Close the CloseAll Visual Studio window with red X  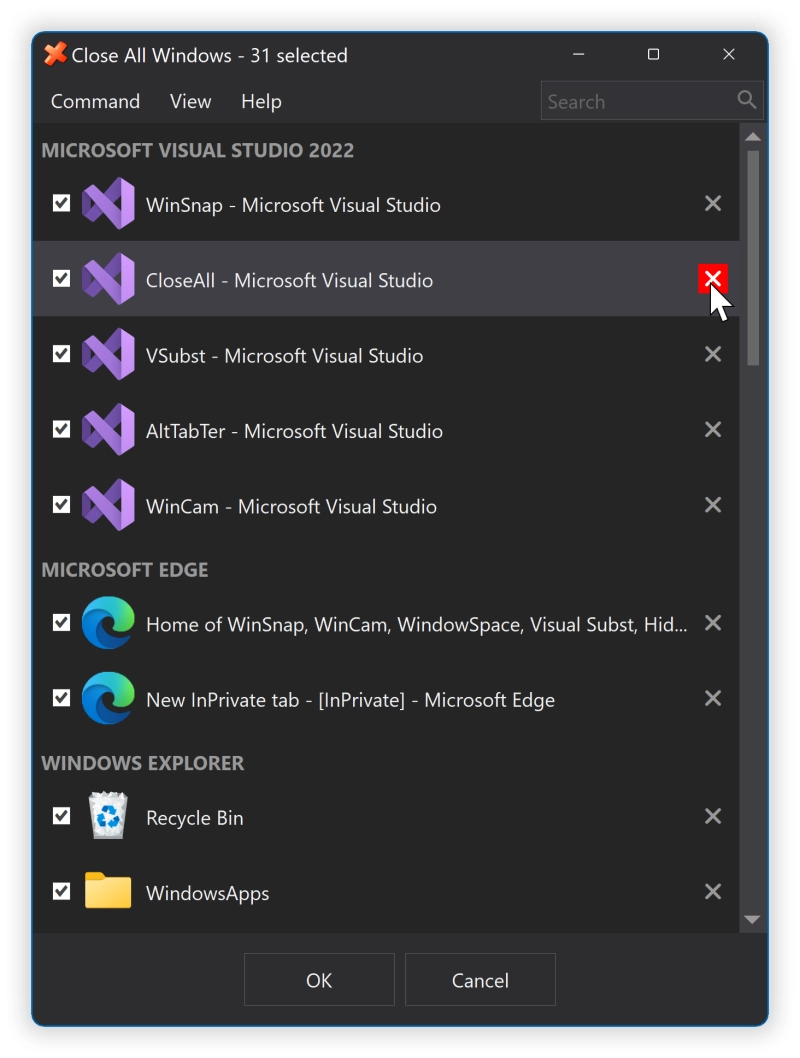(713, 279)
